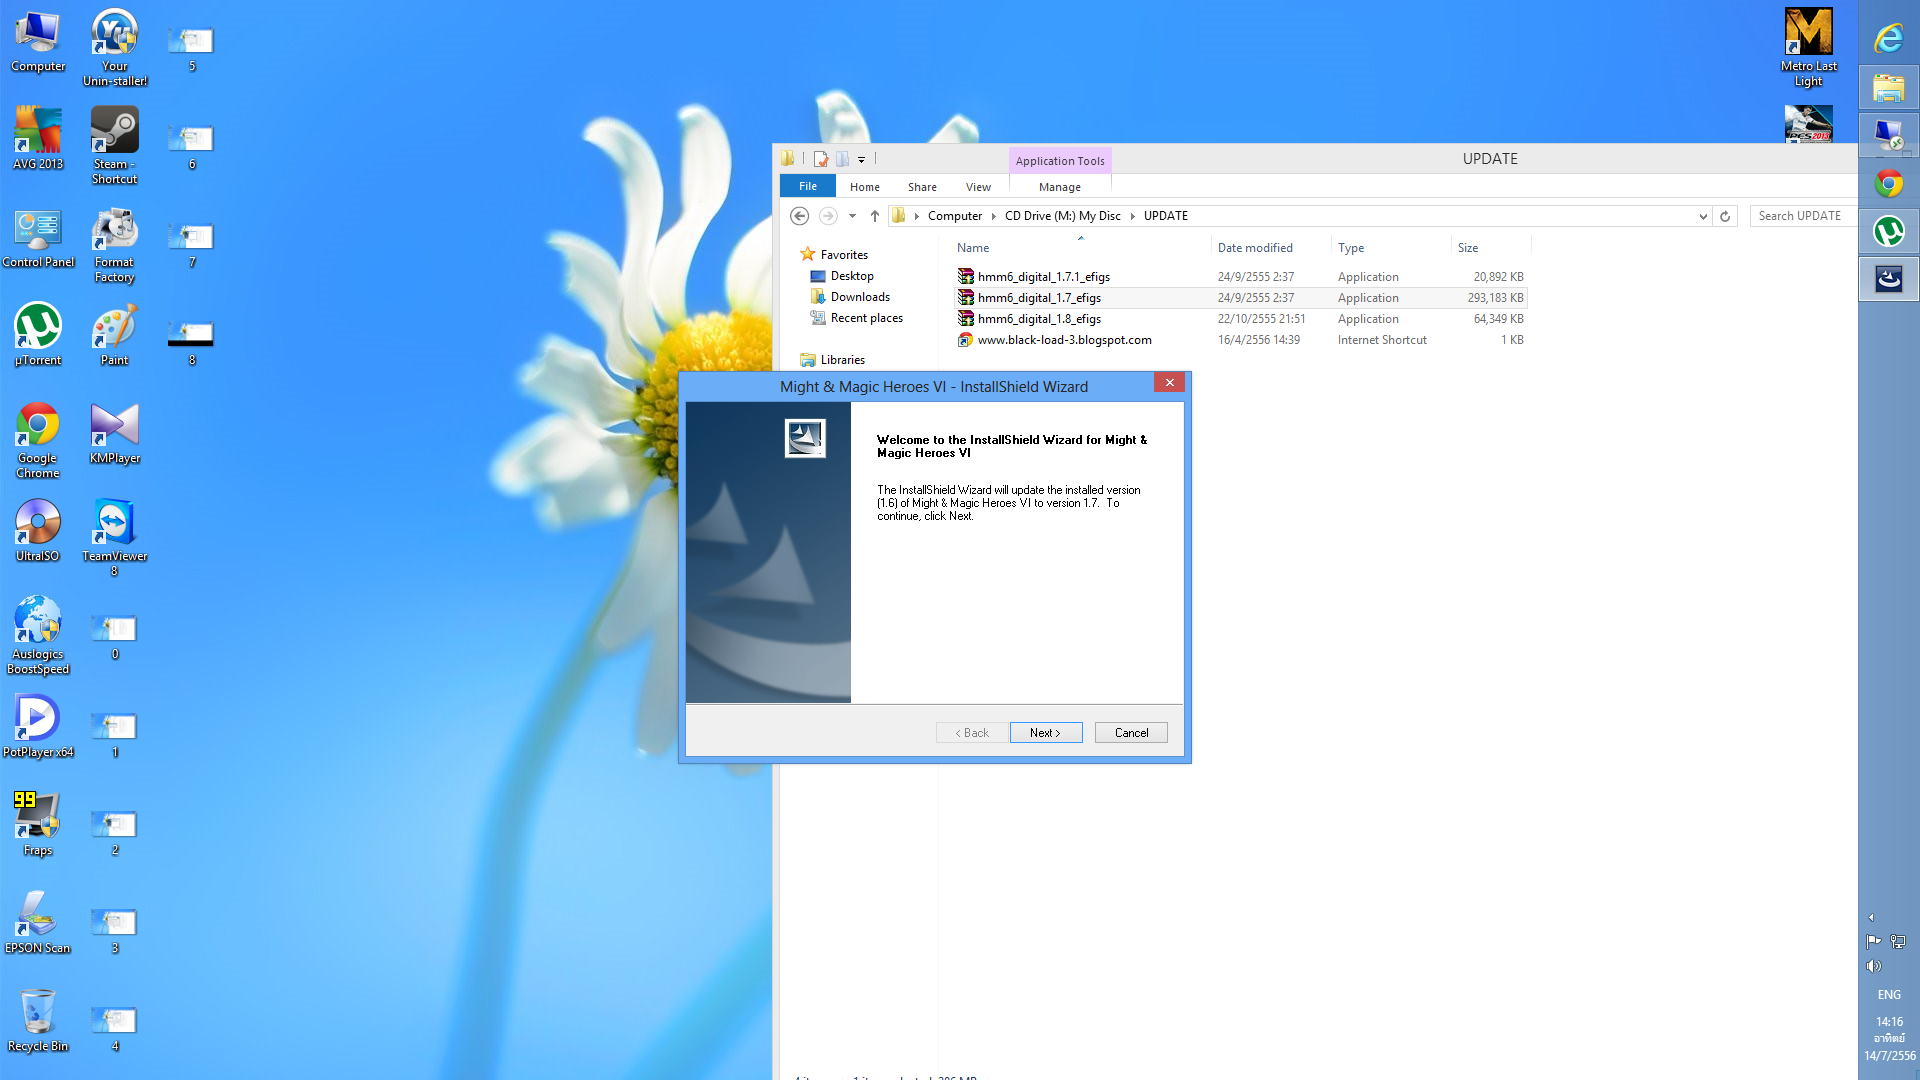This screenshot has height=1080, width=1920.
Task: Expand the address bar history dropdown
Action: point(1703,216)
